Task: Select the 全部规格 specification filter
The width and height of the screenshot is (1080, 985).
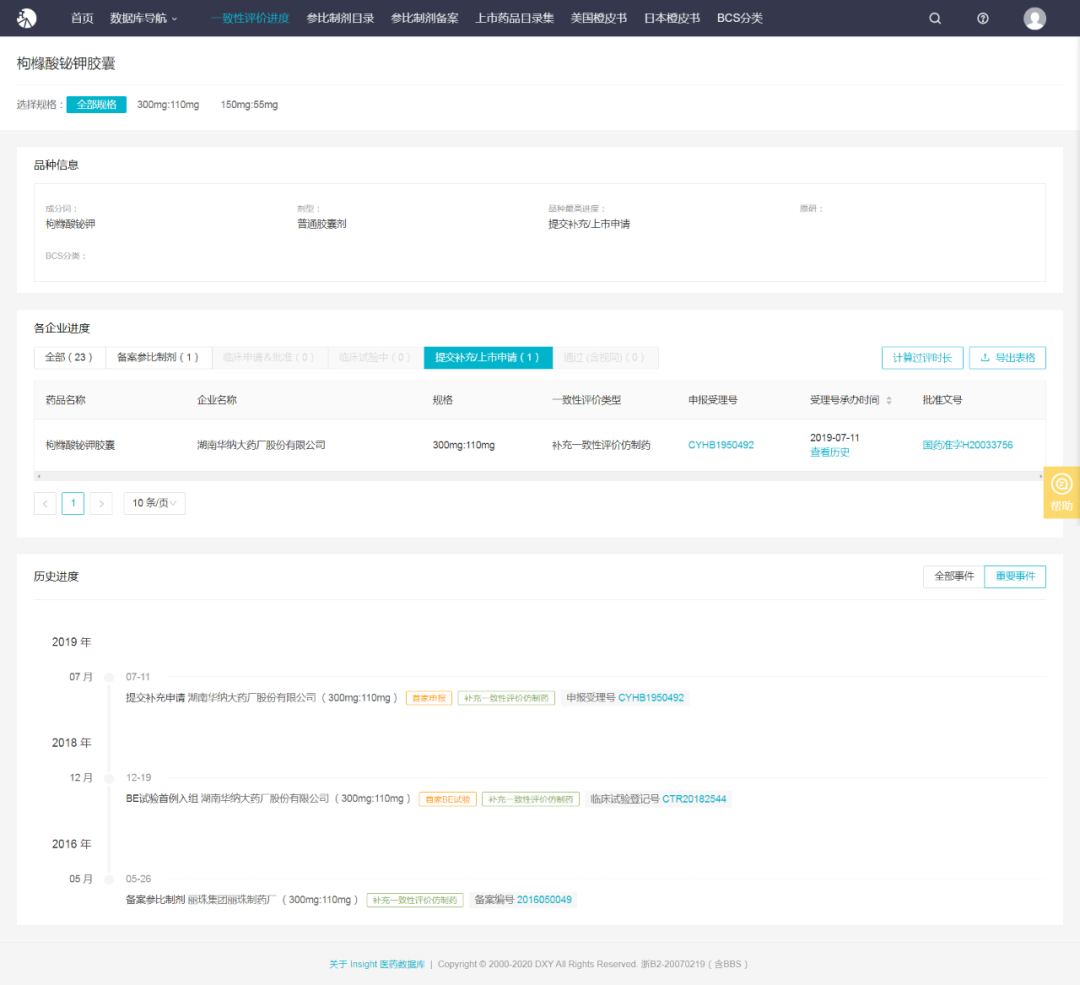Action: pyautogui.click(x=96, y=105)
